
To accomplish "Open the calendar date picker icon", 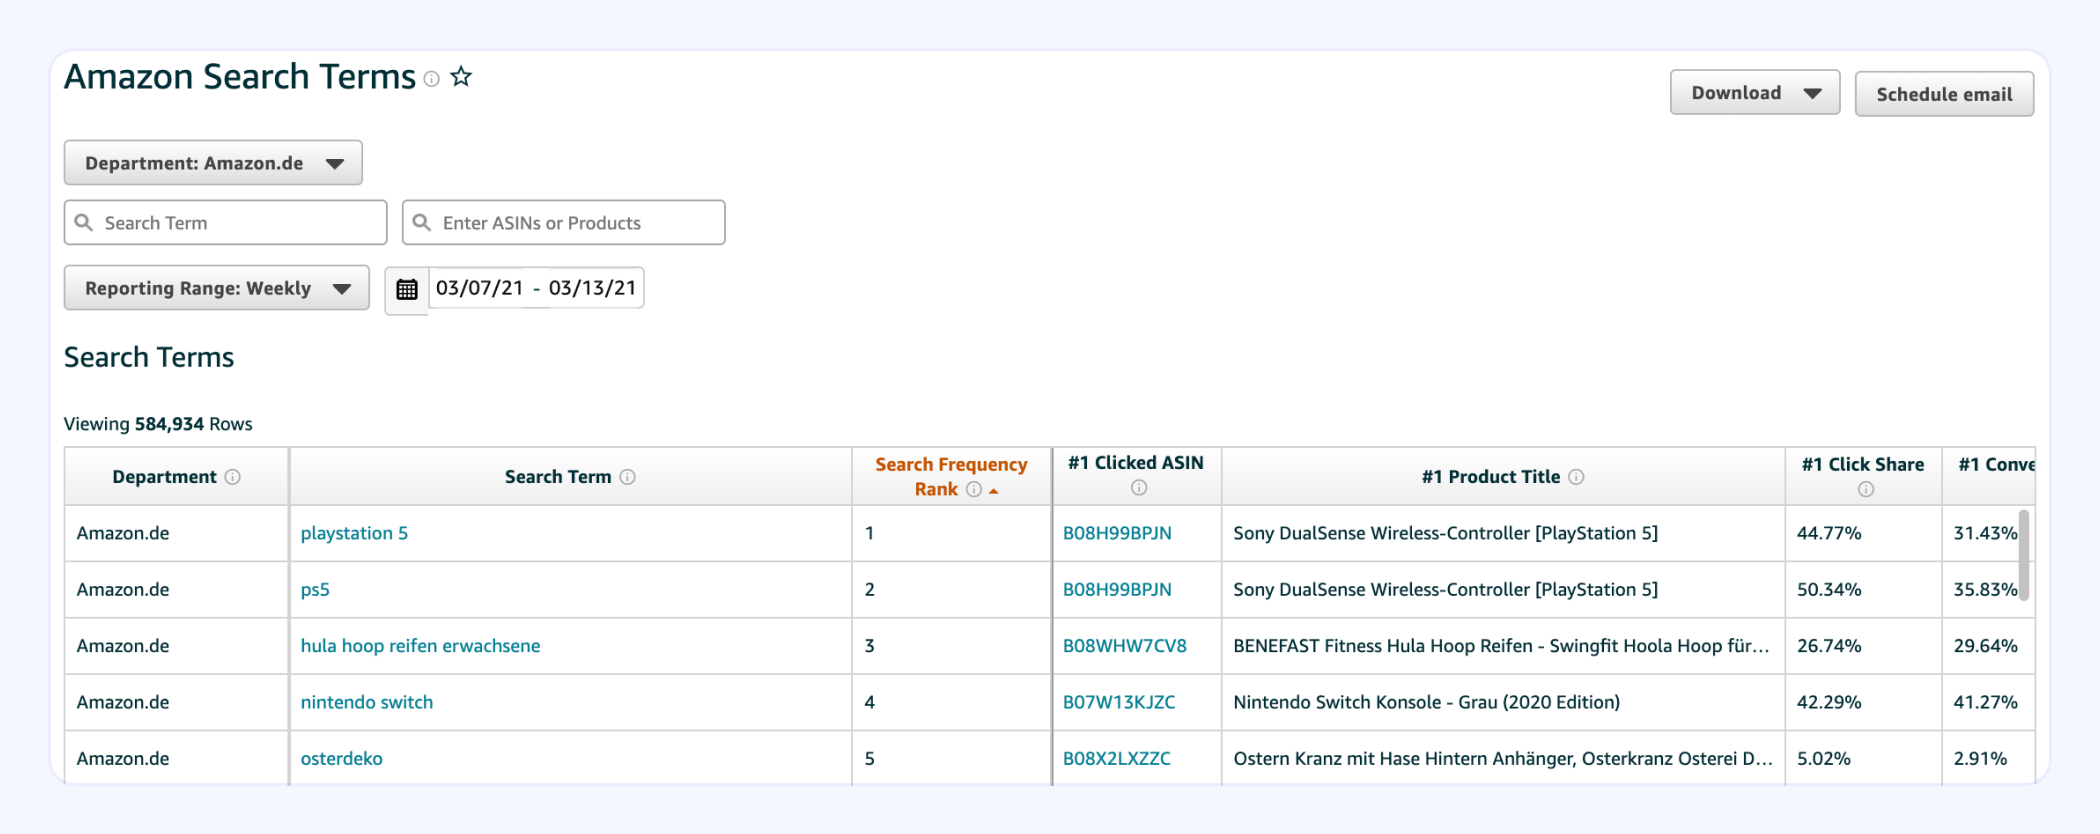I will coord(407,289).
